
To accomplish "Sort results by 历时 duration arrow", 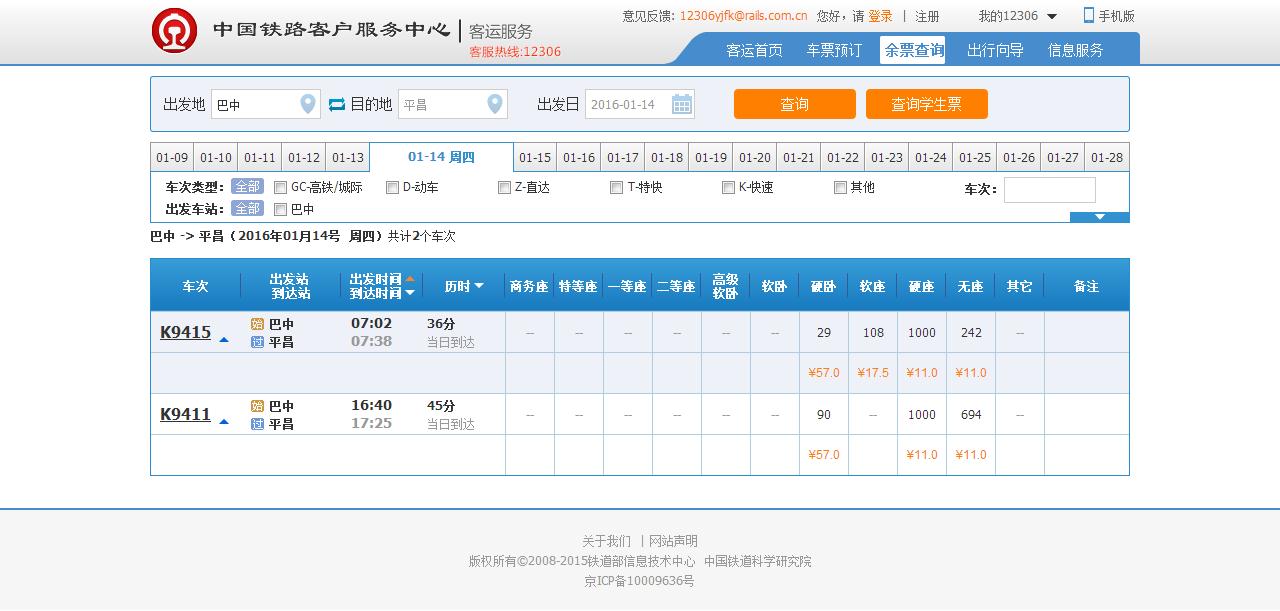I will (479, 286).
